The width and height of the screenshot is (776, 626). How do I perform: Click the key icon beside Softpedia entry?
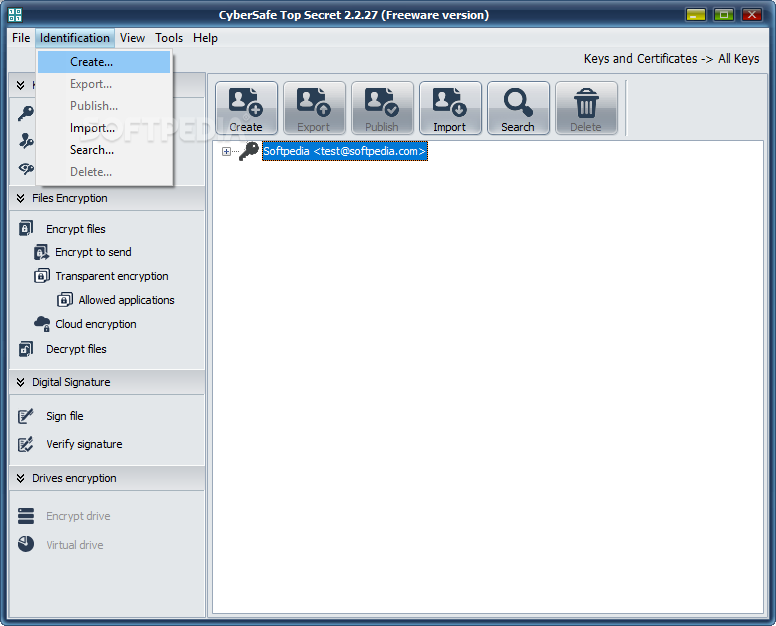tap(249, 151)
